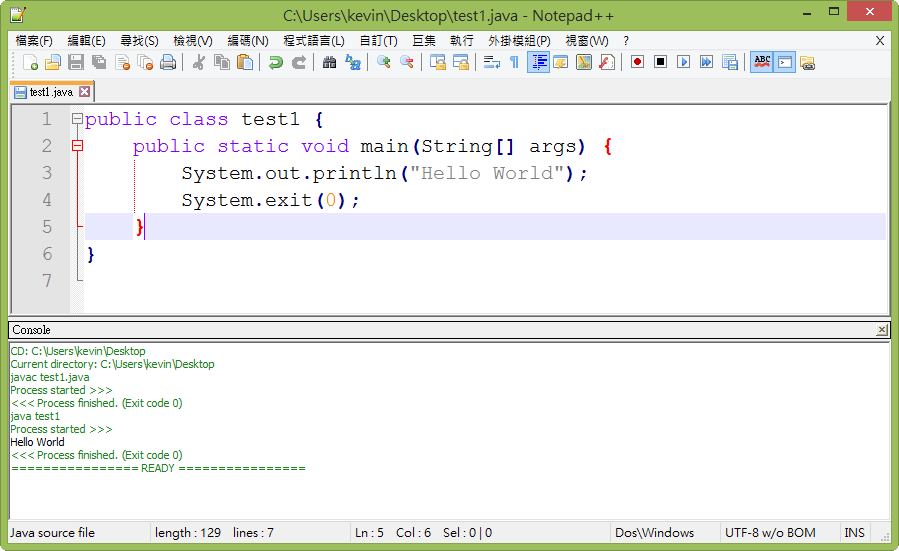Toggle show all characters (pilcrow) icon

pyautogui.click(x=514, y=62)
